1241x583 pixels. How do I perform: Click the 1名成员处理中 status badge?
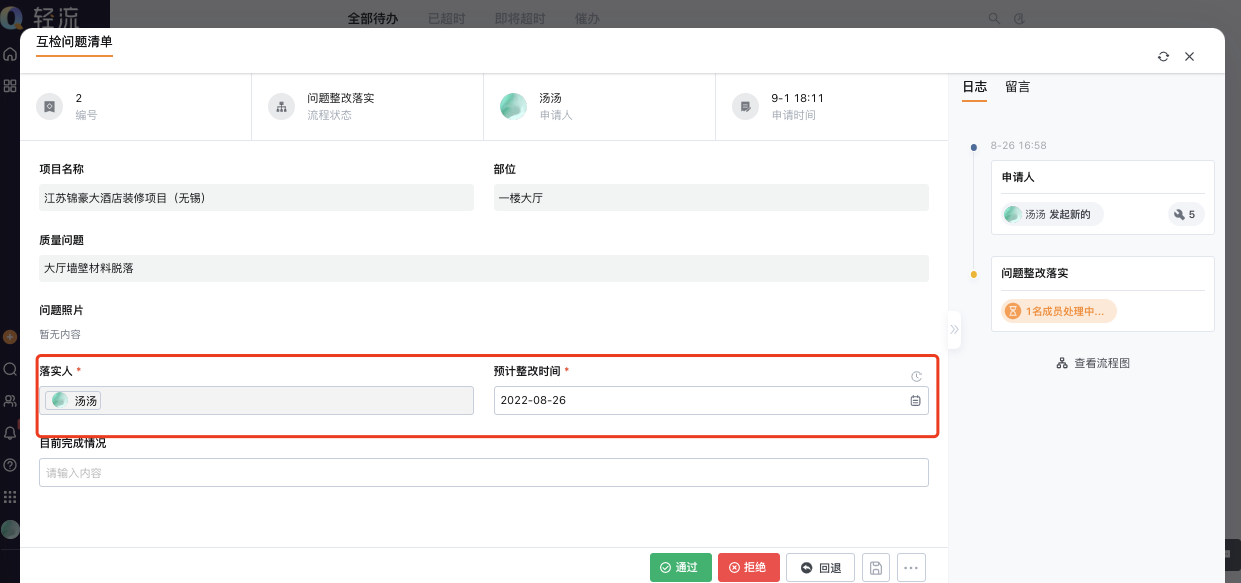coord(1059,311)
